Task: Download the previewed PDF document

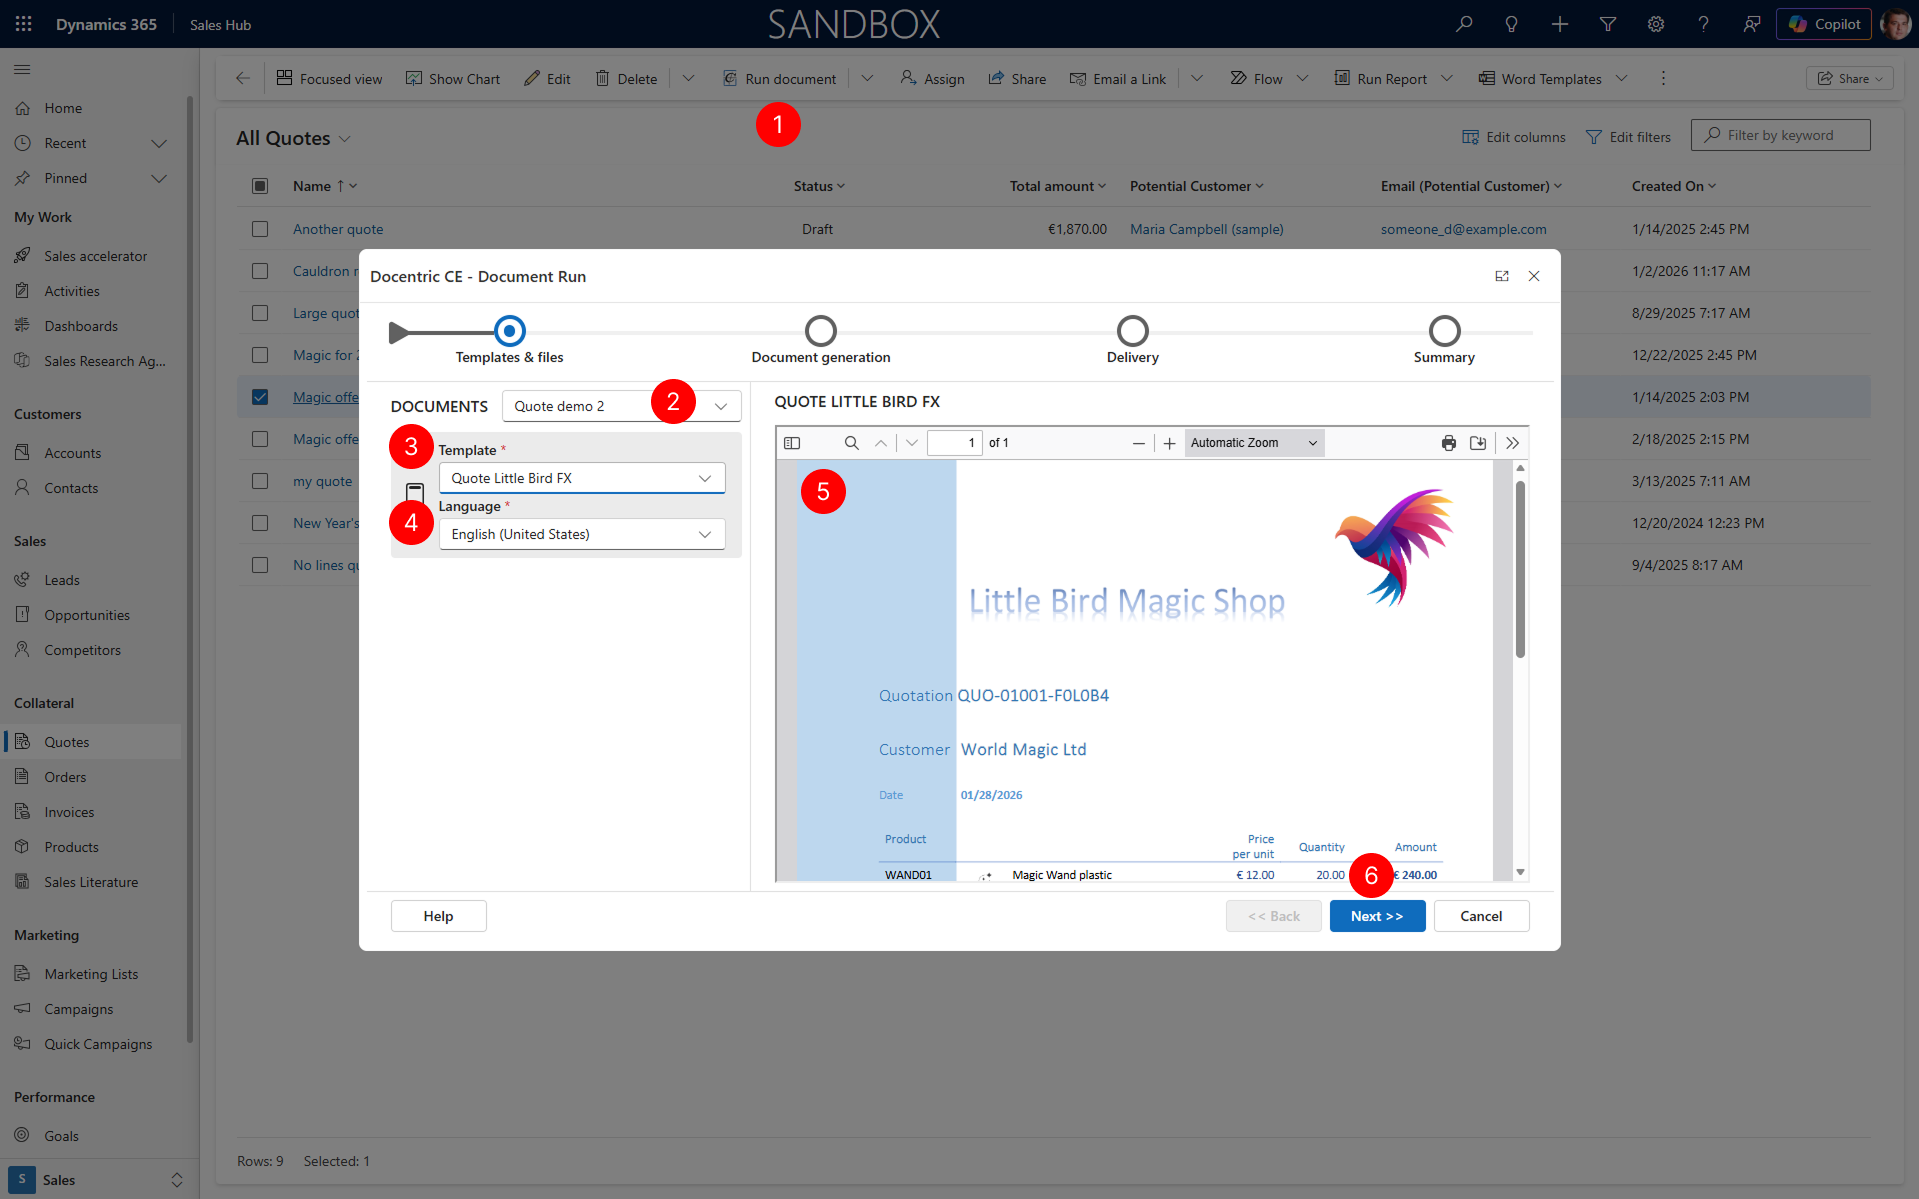Action: [x=1478, y=443]
